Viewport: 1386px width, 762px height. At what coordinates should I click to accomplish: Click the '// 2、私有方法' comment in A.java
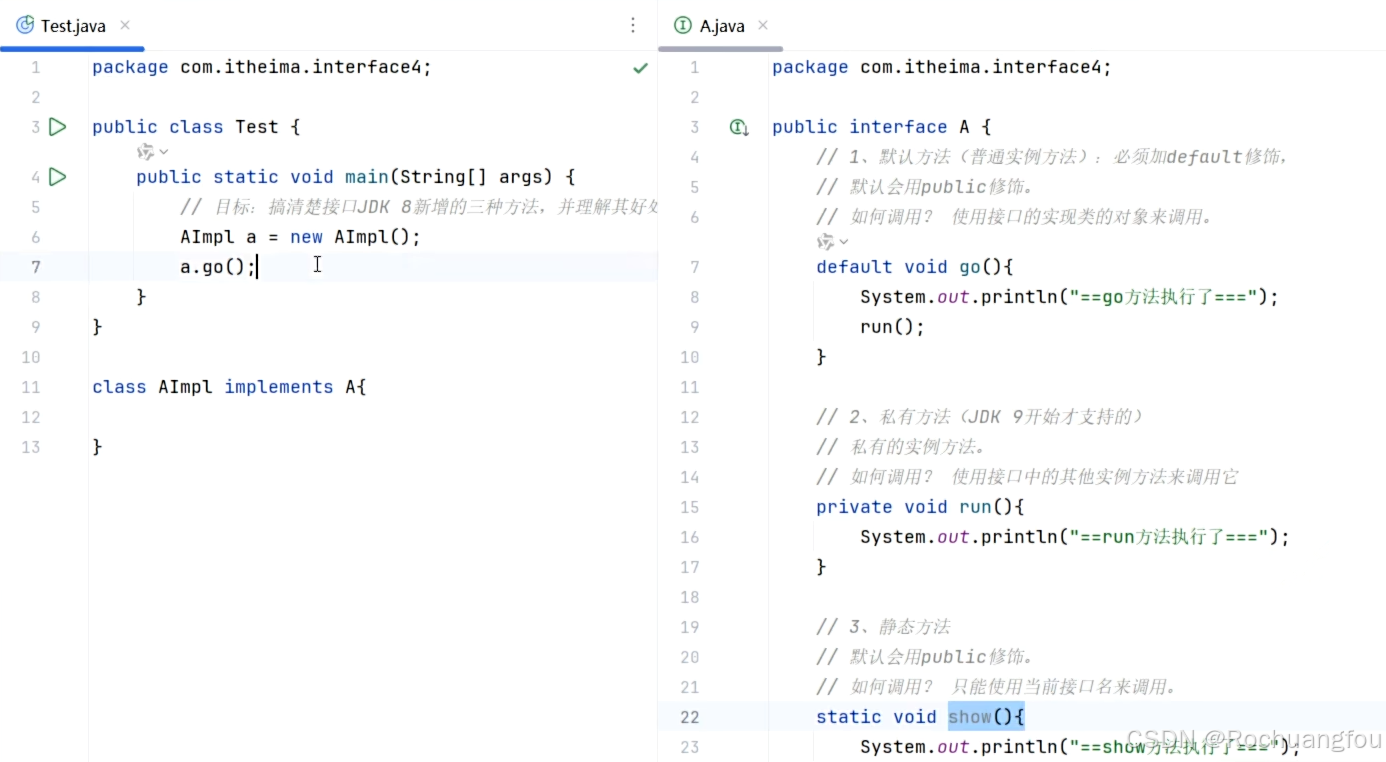(980, 417)
